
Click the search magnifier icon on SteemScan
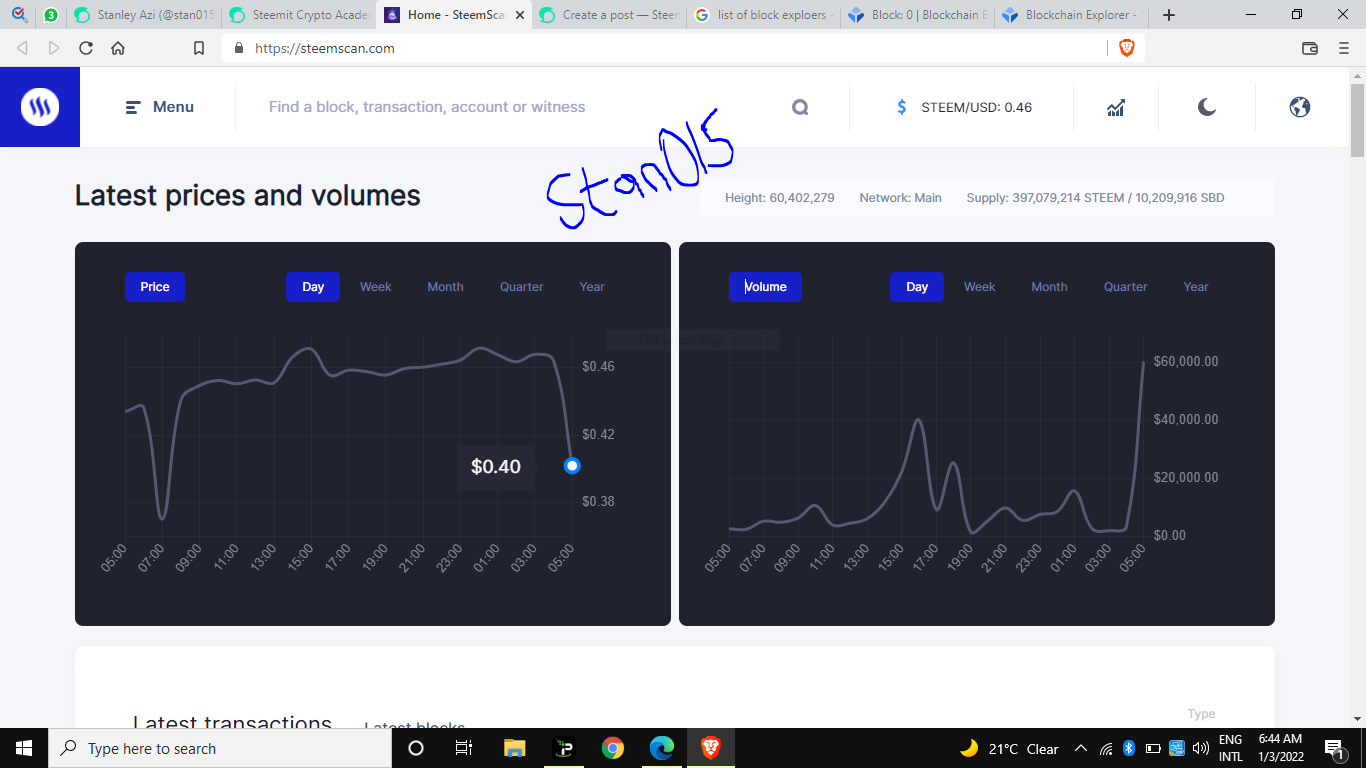pyautogui.click(x=800, y=107)
